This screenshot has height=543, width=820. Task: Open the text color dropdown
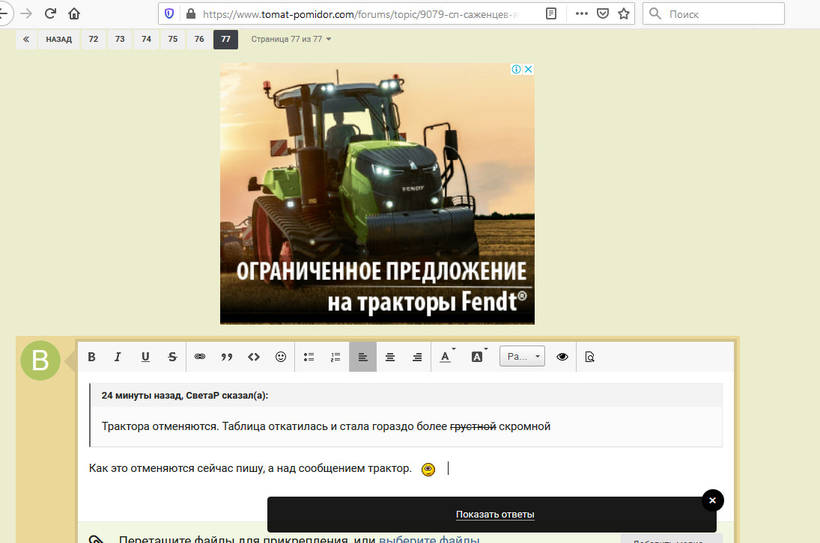pyautogui.click(x=446, y=357)
